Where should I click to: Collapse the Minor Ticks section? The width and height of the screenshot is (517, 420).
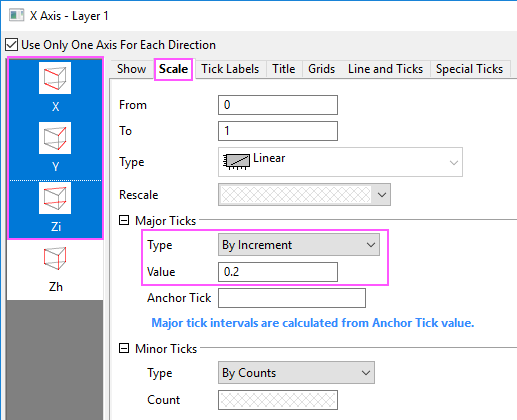click(124, 348)
